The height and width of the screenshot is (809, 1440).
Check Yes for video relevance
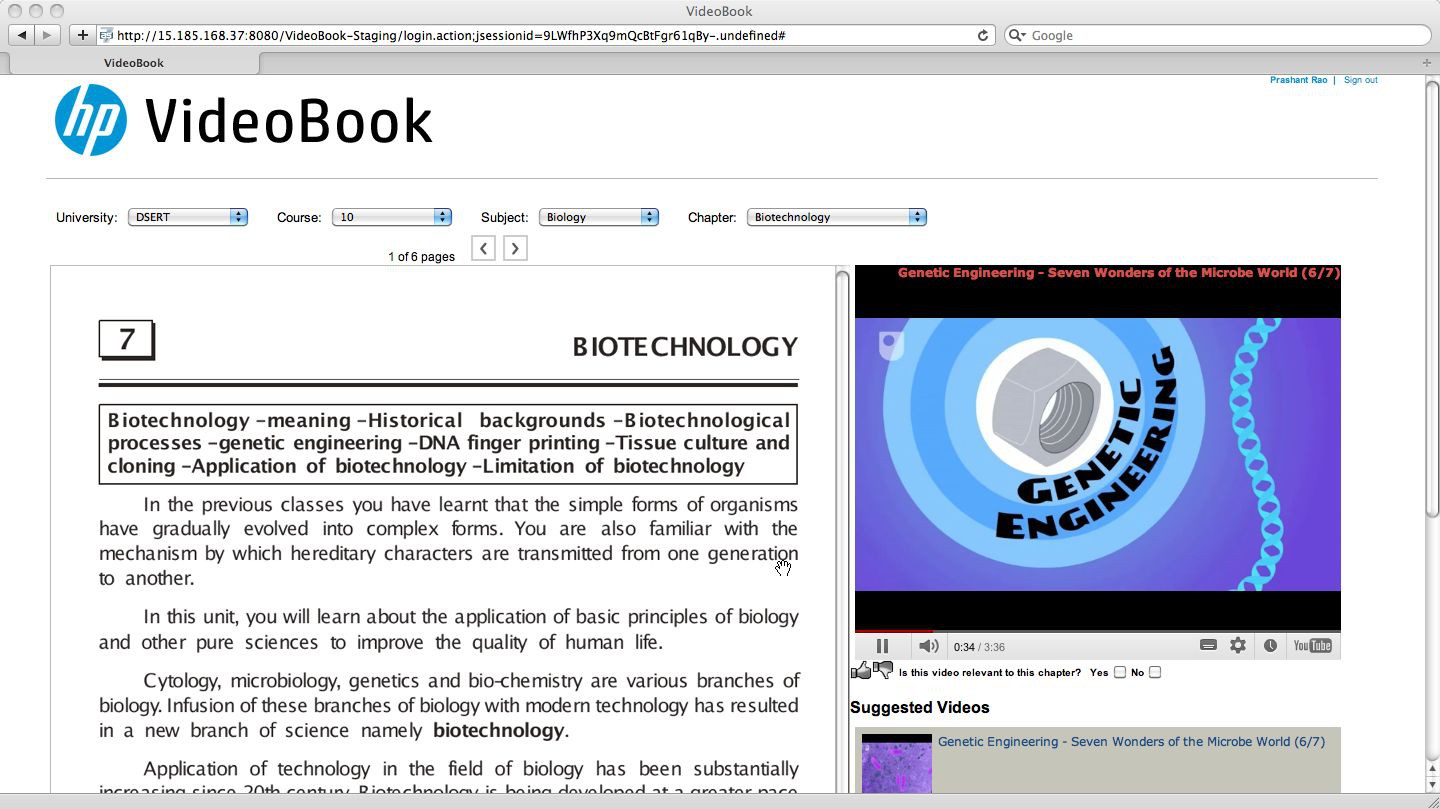click(x=1120, y=673)
